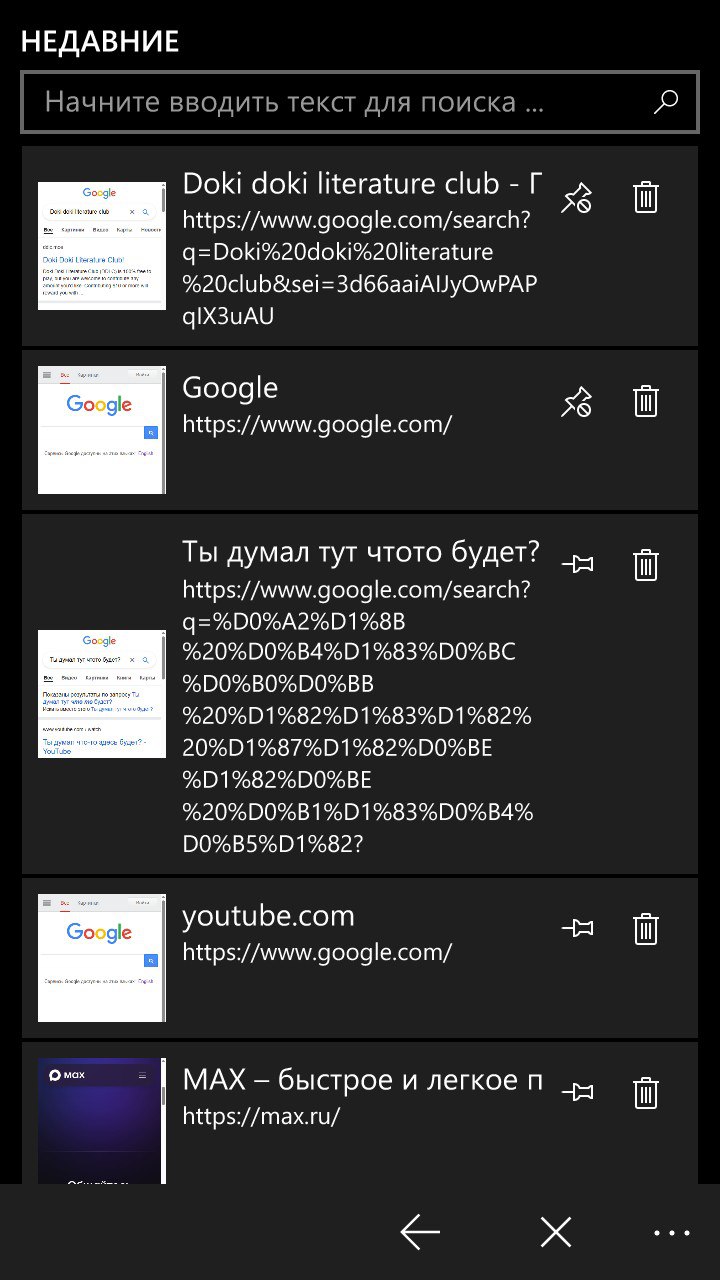Delete the Doki doki literature club entry
720x1280 pixels.
pyautogui.click(x=646, y=198)
